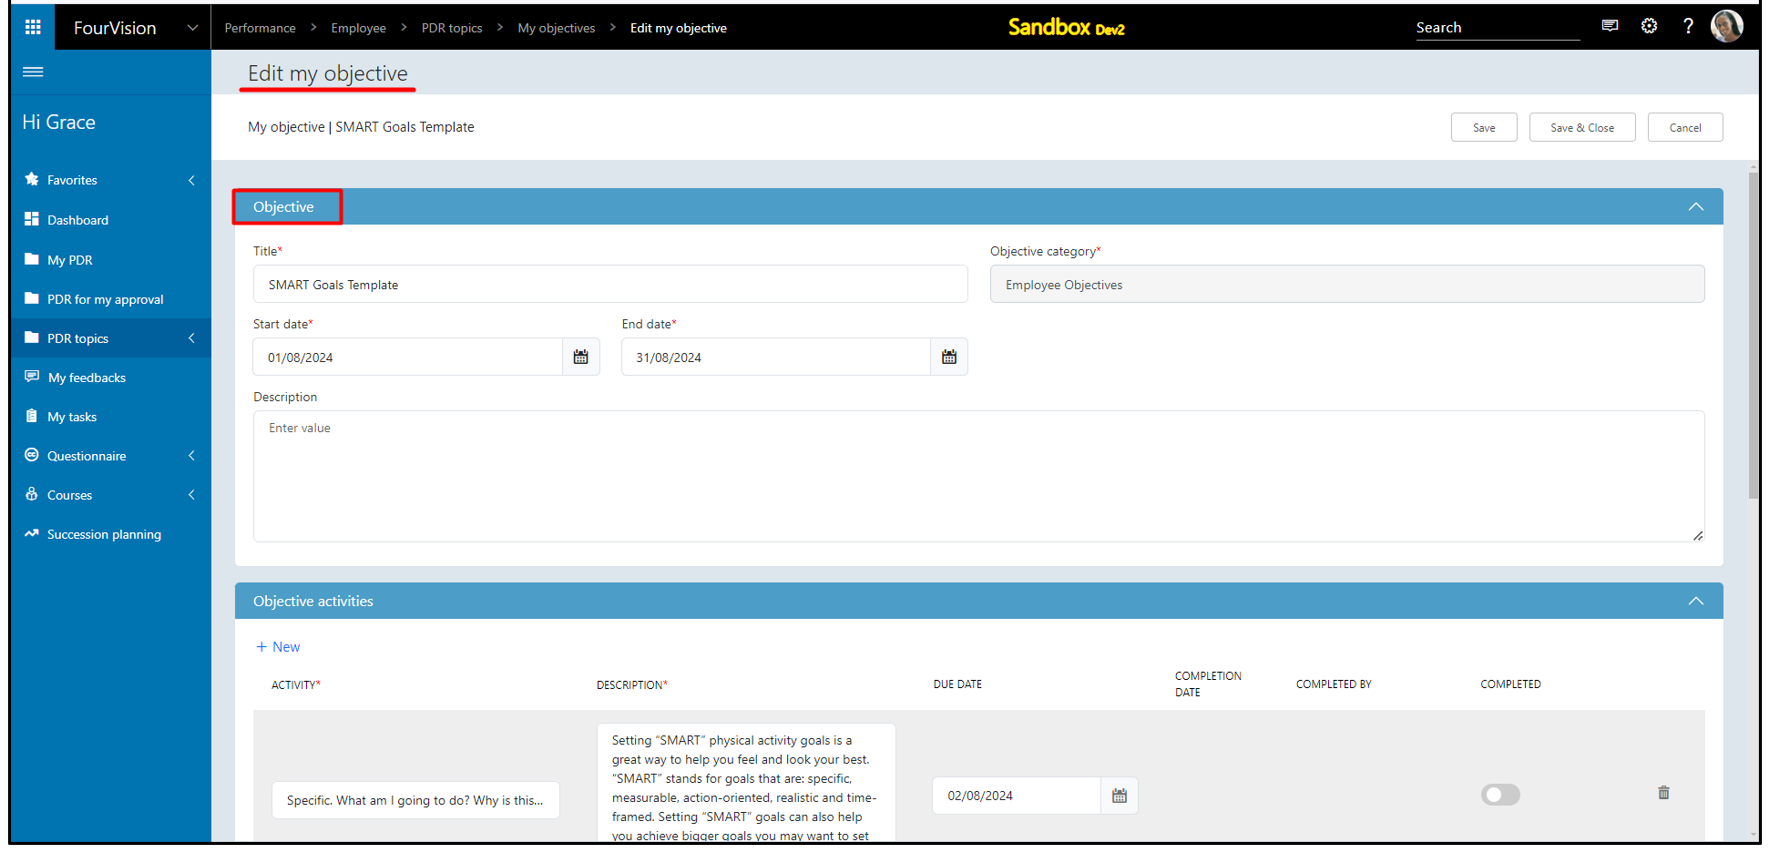Click the PDR topics folder icon
Viewport: 1776px width, 850px height.
tap(32, 338)
